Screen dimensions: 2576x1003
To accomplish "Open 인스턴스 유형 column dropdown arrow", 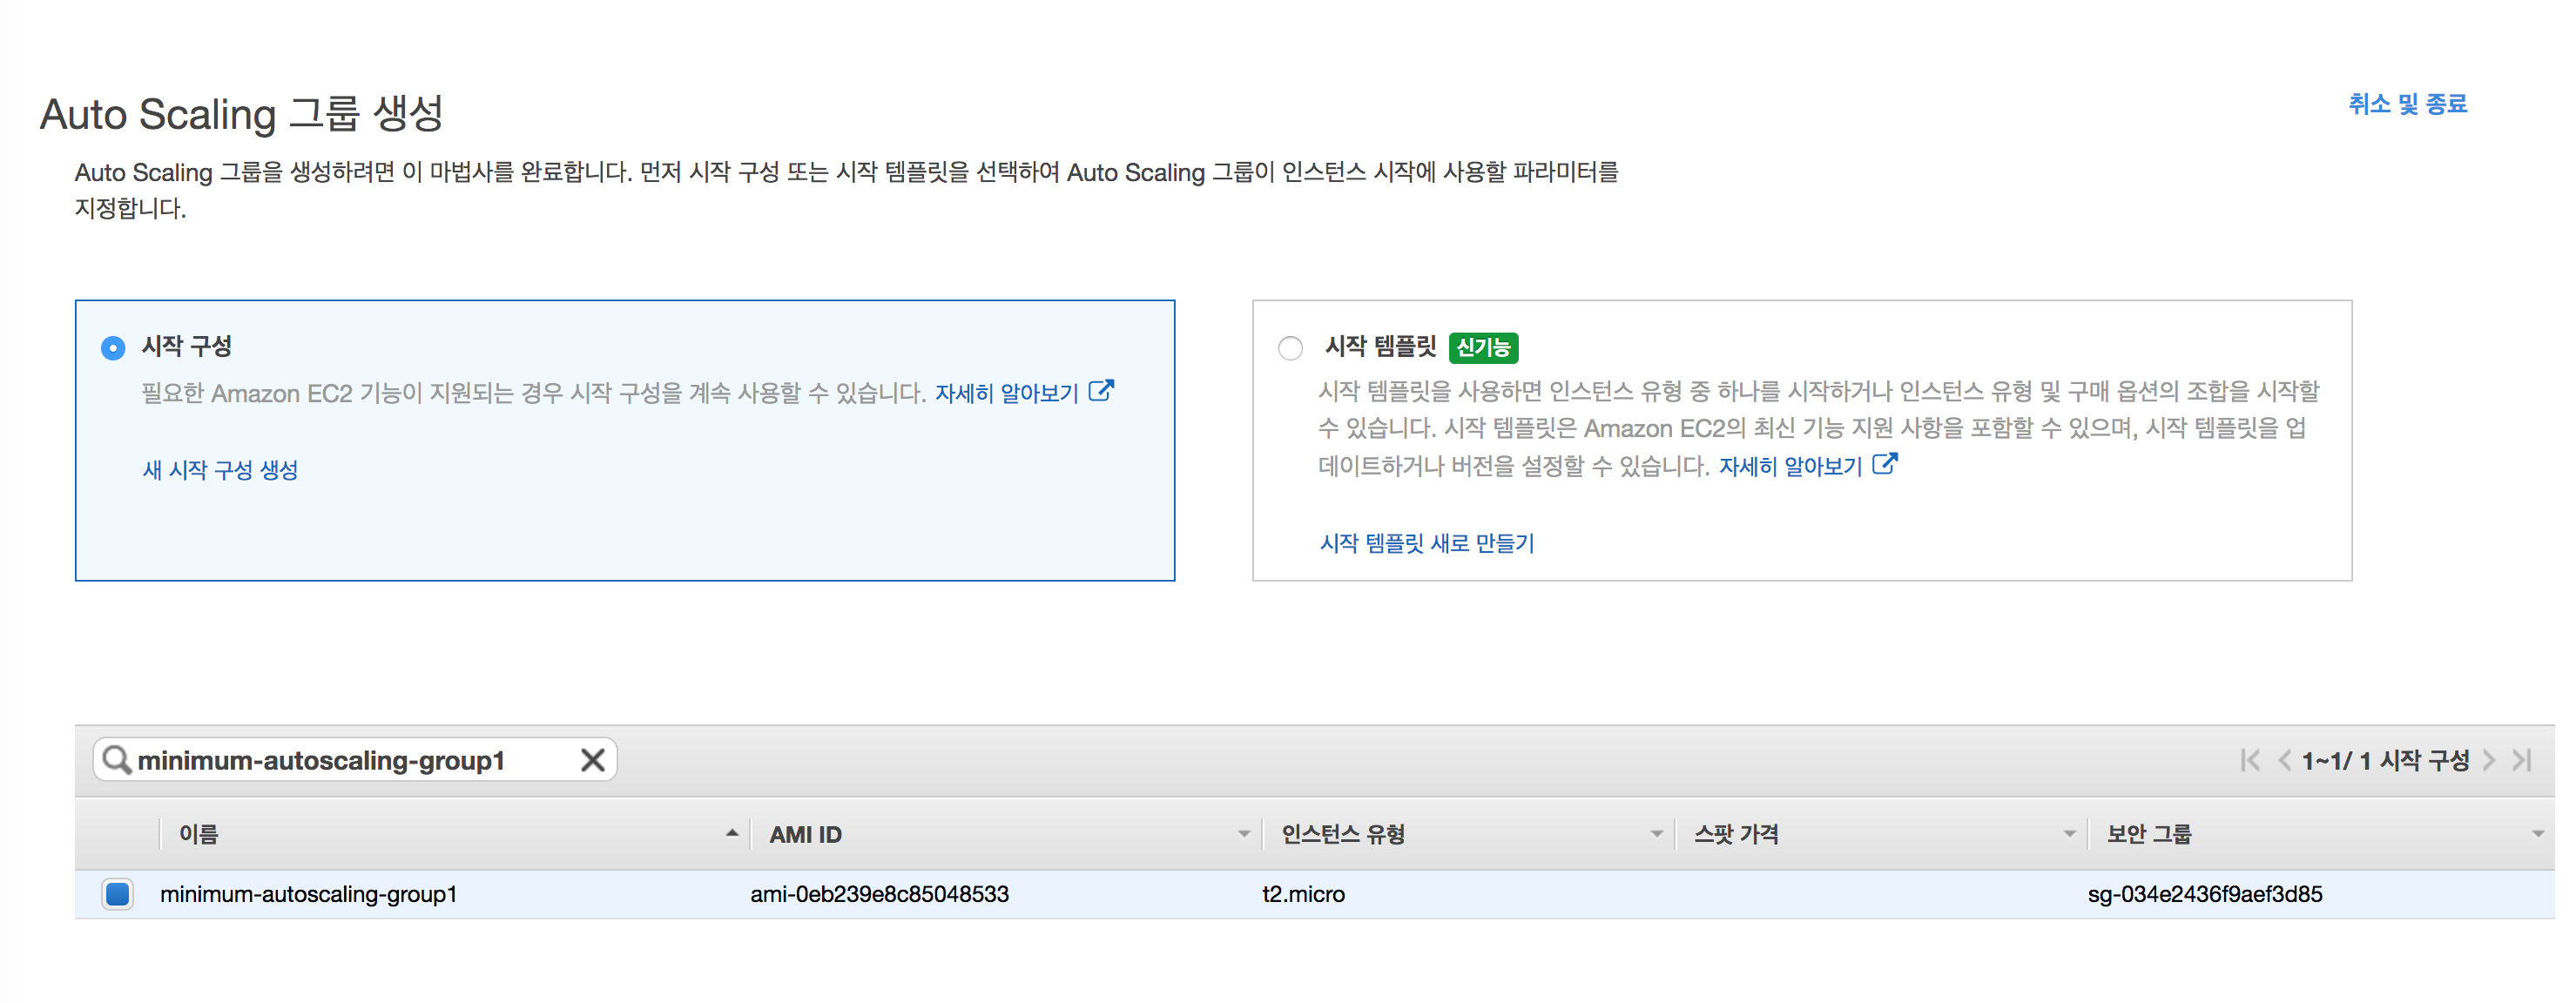I will (x=1656, y=833).
